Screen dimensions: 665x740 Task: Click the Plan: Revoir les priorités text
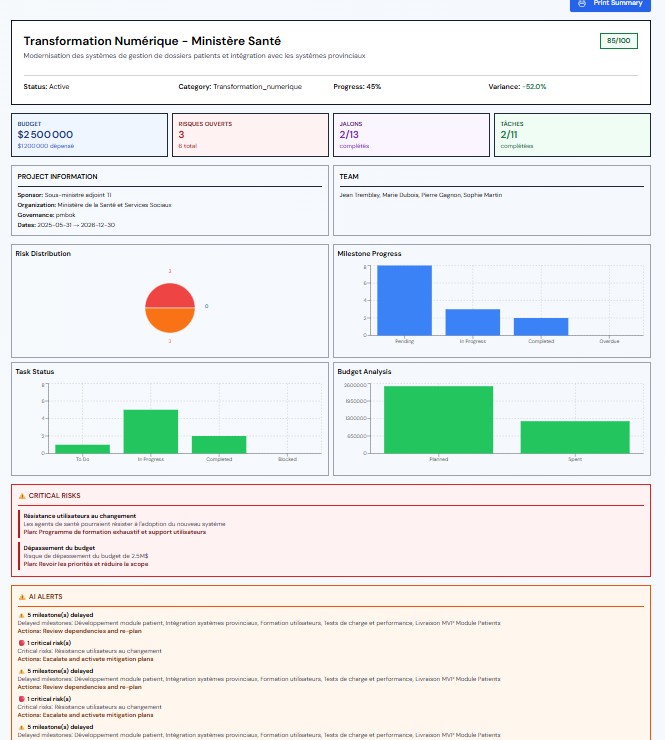[86, 564]
